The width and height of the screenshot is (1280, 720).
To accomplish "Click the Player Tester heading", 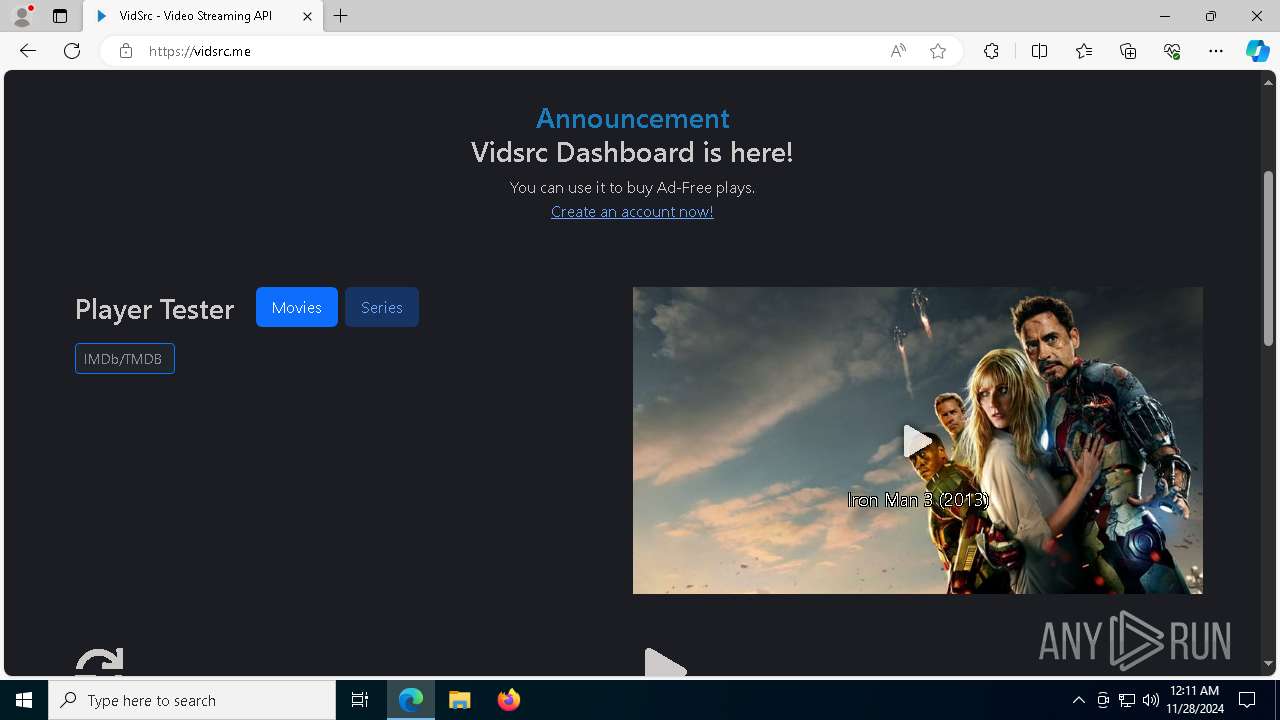I will click(x=154, y=309).
